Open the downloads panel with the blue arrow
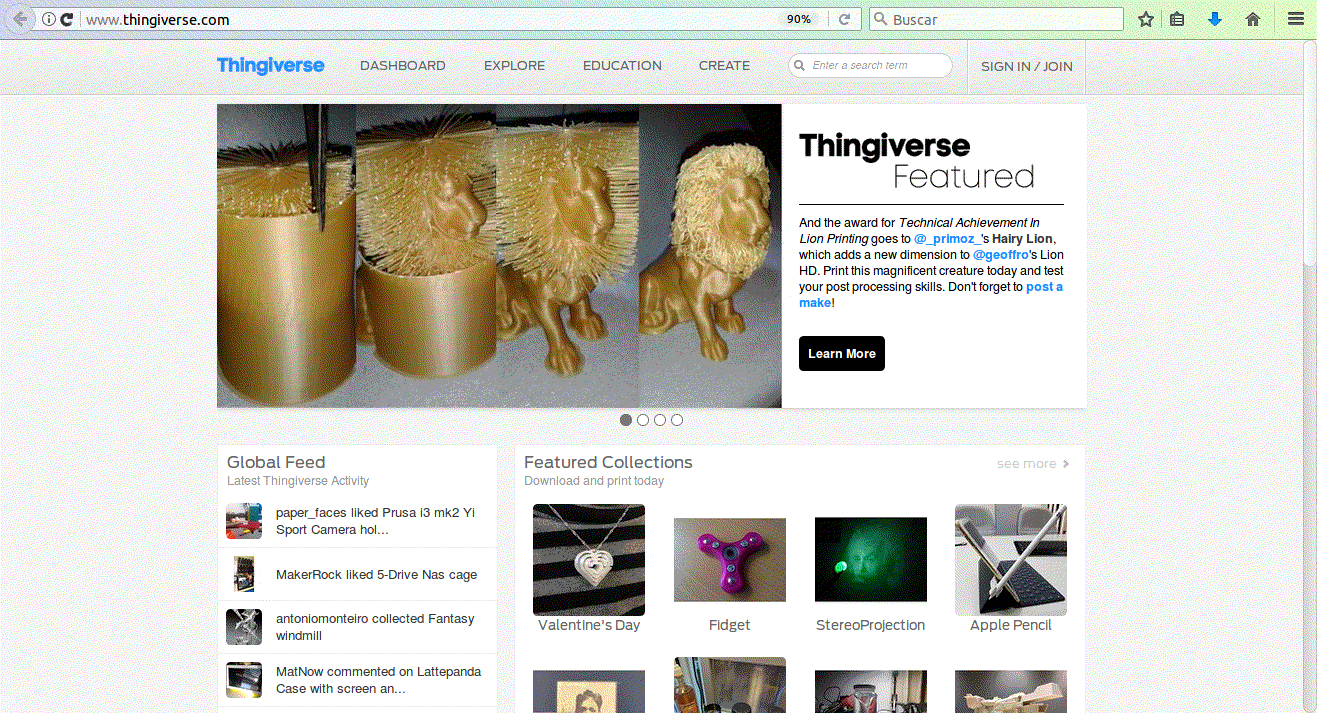The height and width of the screenshot is (713, 1317). [1214, 18]
